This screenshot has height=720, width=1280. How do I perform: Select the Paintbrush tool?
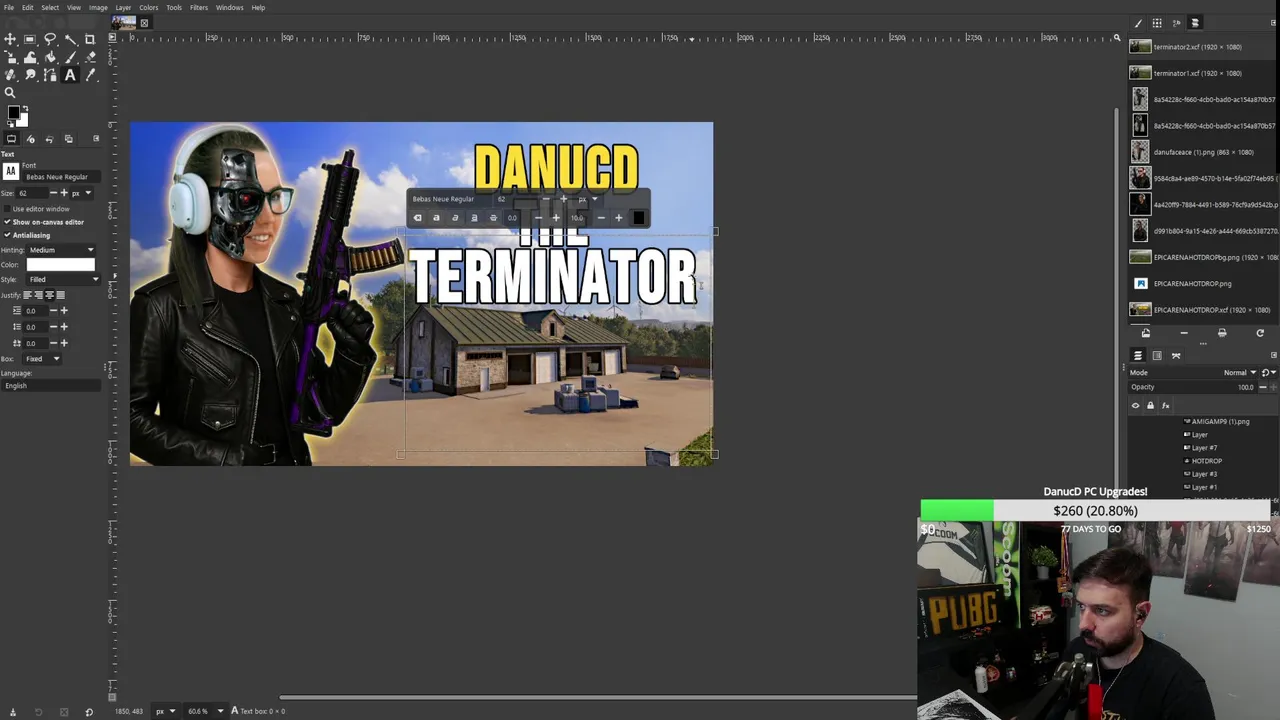tap(70, 57)
